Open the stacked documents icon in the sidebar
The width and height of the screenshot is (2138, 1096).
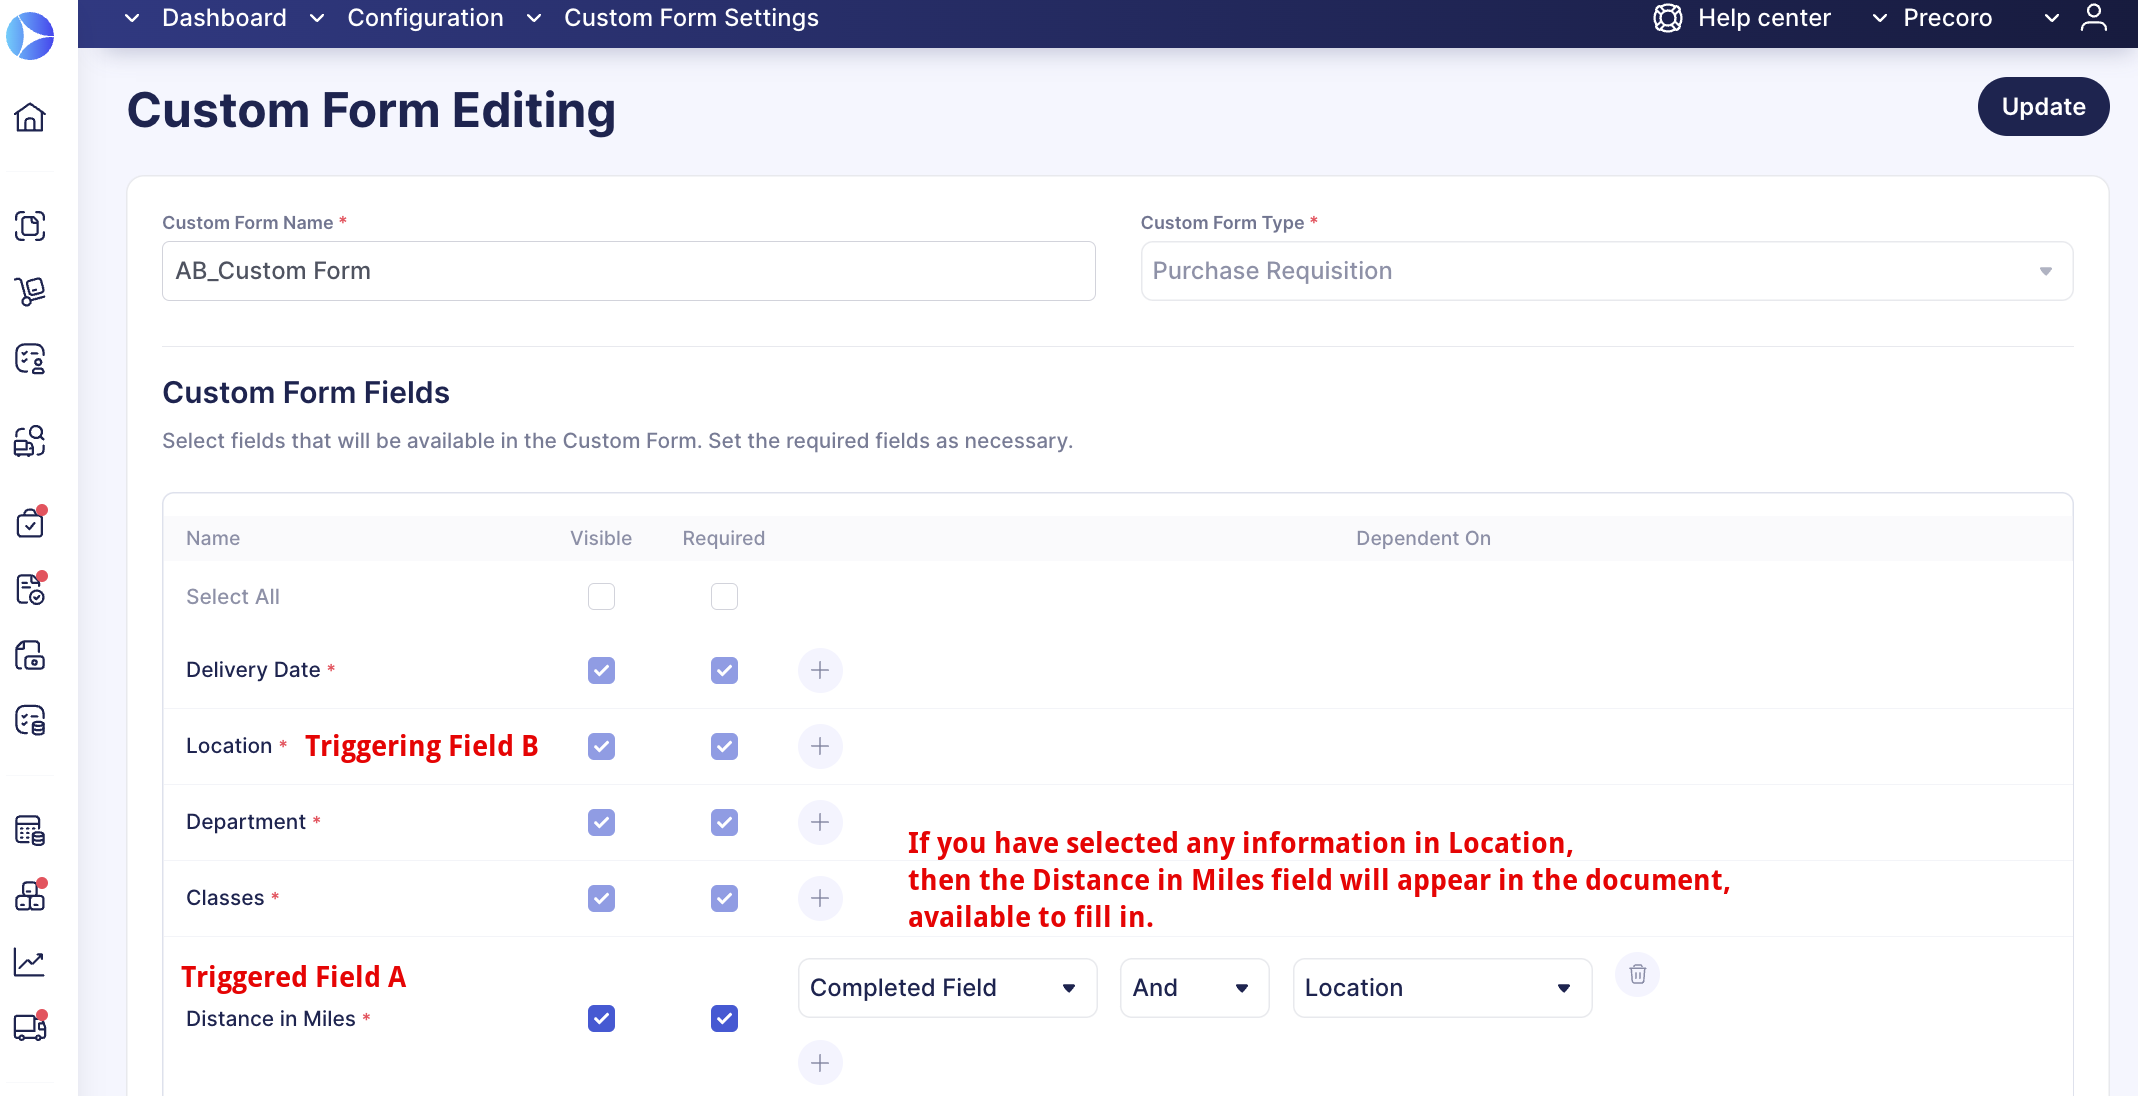(30, 226)
